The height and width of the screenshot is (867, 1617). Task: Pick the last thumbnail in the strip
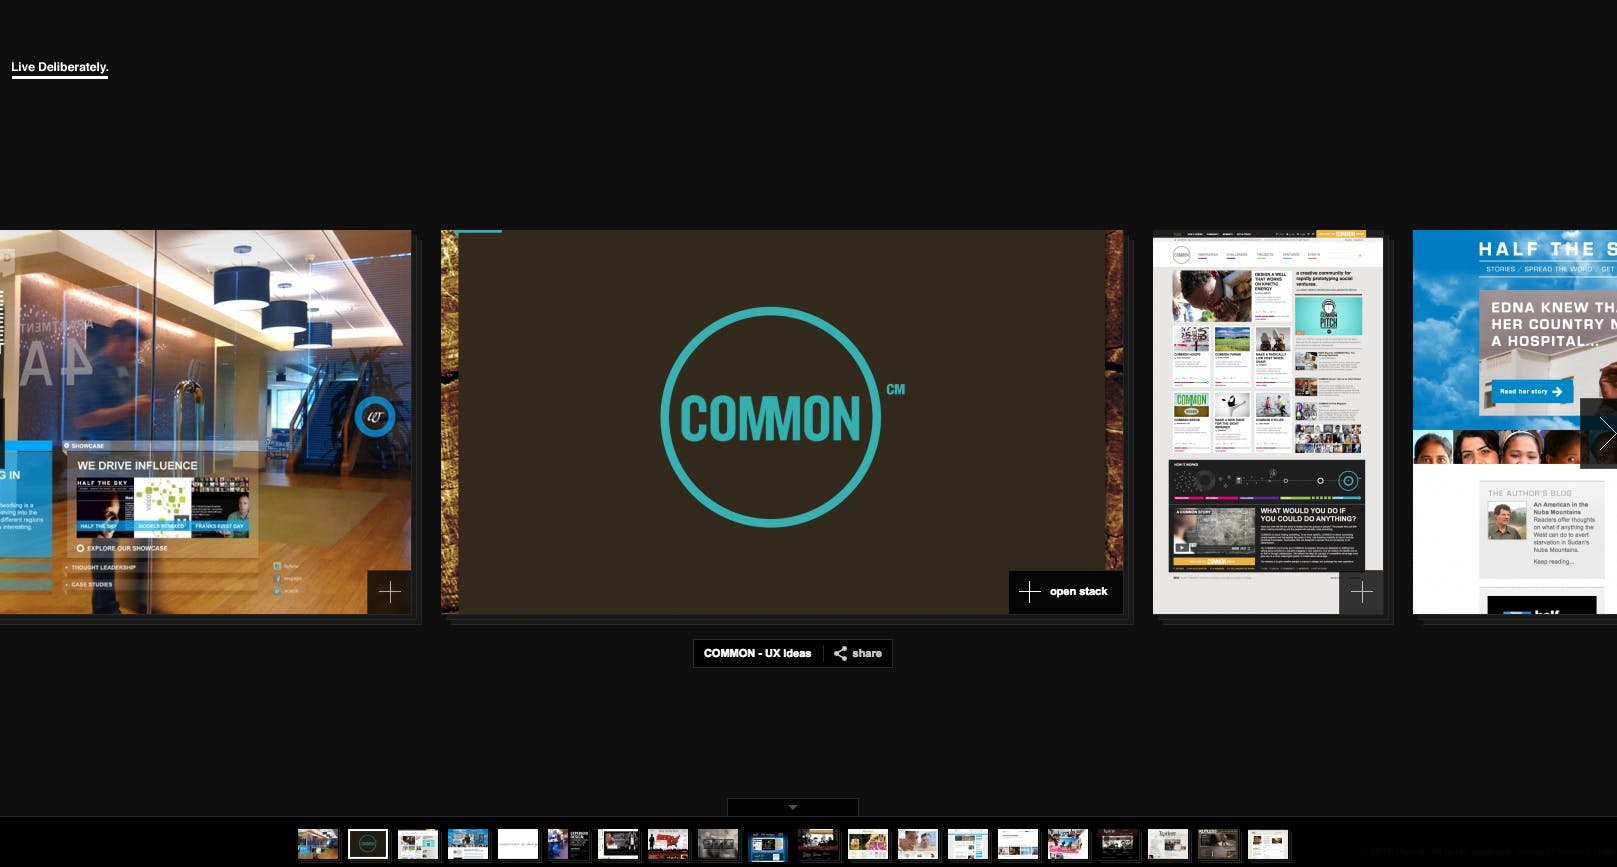[x=1268, y=844]
